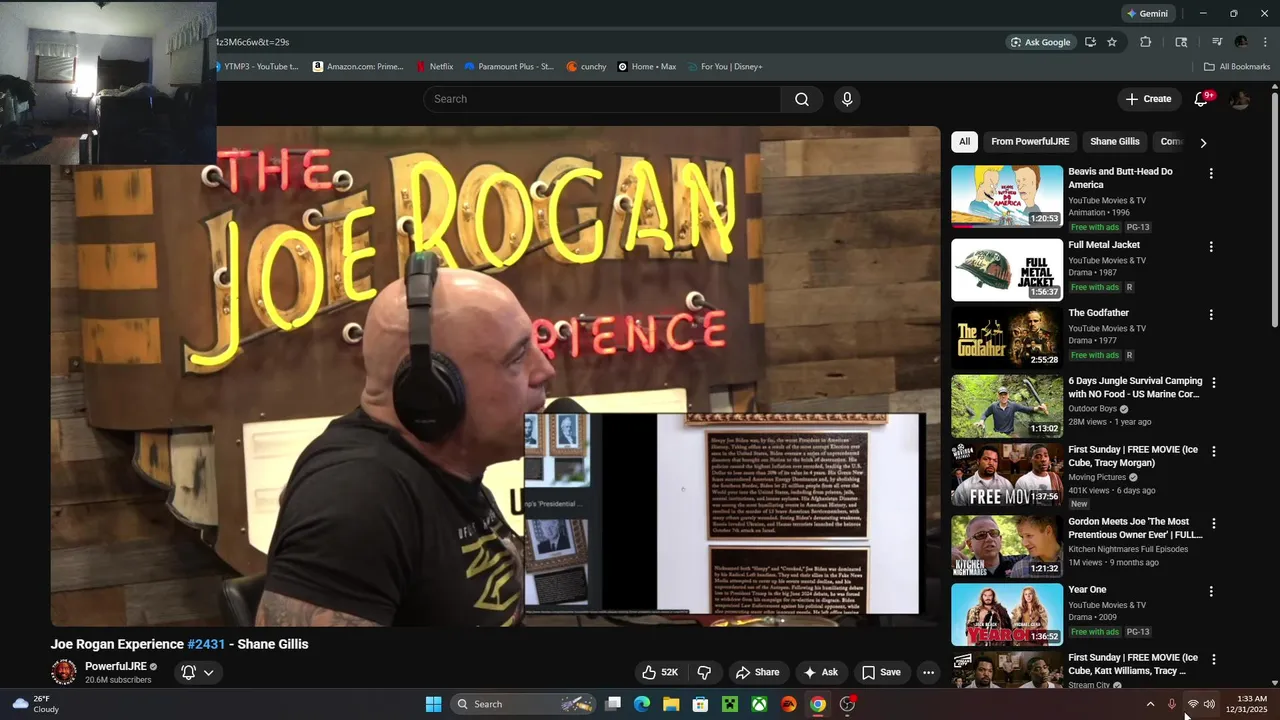Screen dimensions: 1280x720
Task: Open Chrome media controls icon
Action: click(x=1217, y=42)
